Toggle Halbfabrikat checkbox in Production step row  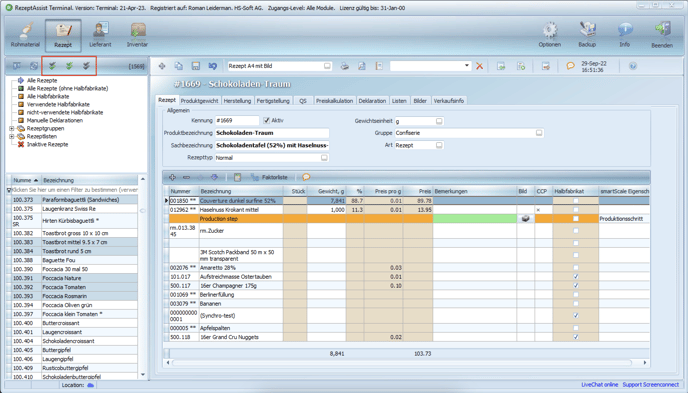tap(576, 218)
